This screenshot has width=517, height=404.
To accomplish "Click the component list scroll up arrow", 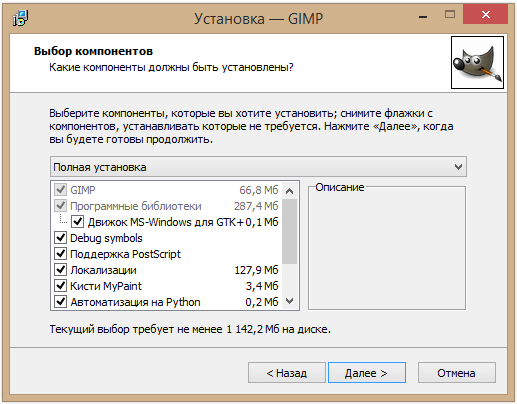I will (290, 191).
